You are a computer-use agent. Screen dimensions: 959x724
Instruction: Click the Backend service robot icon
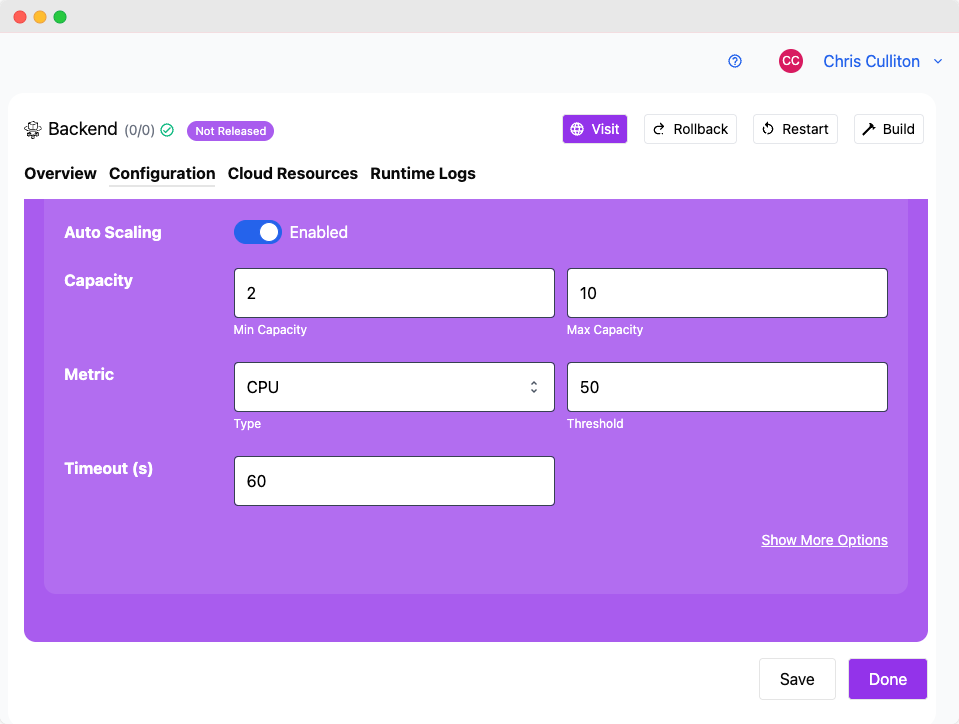tap(32, 130)
